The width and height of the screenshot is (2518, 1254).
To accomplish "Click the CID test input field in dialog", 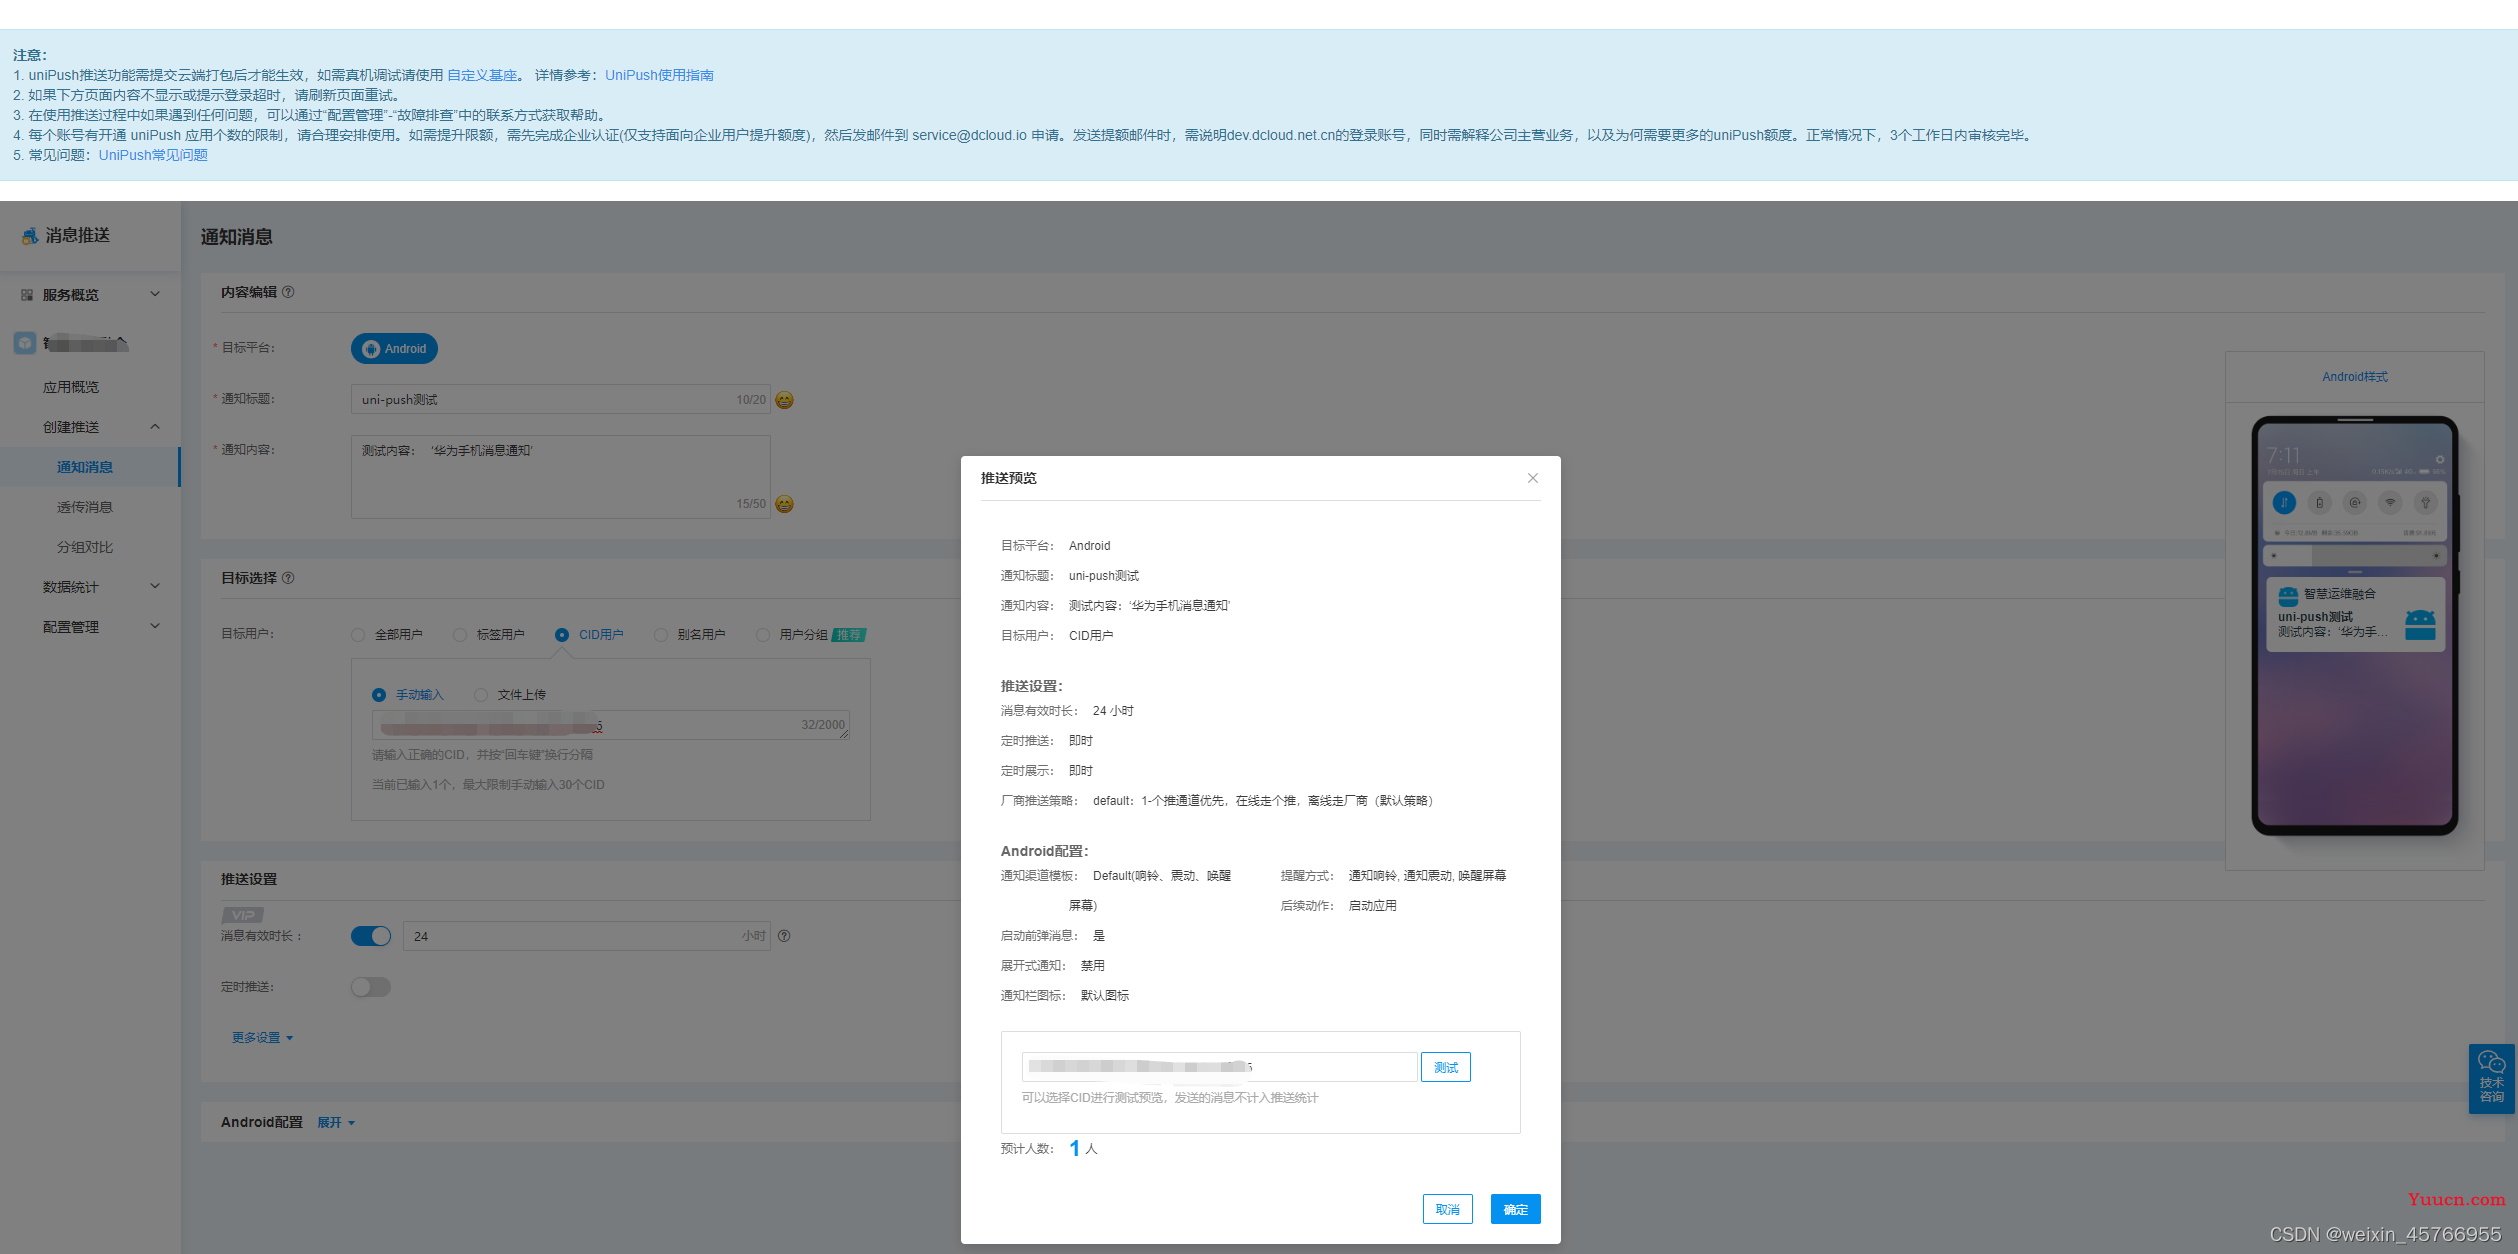I will (x=1219, y=1067).
